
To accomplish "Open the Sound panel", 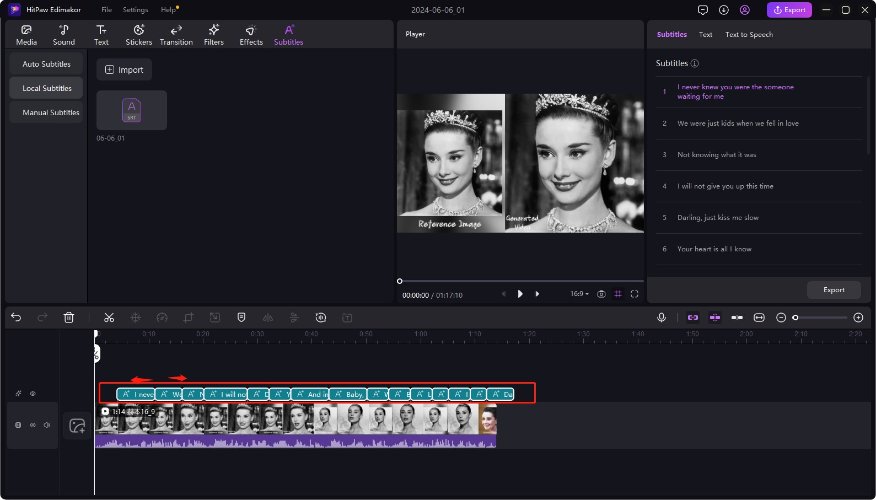I will coord(64,35).
